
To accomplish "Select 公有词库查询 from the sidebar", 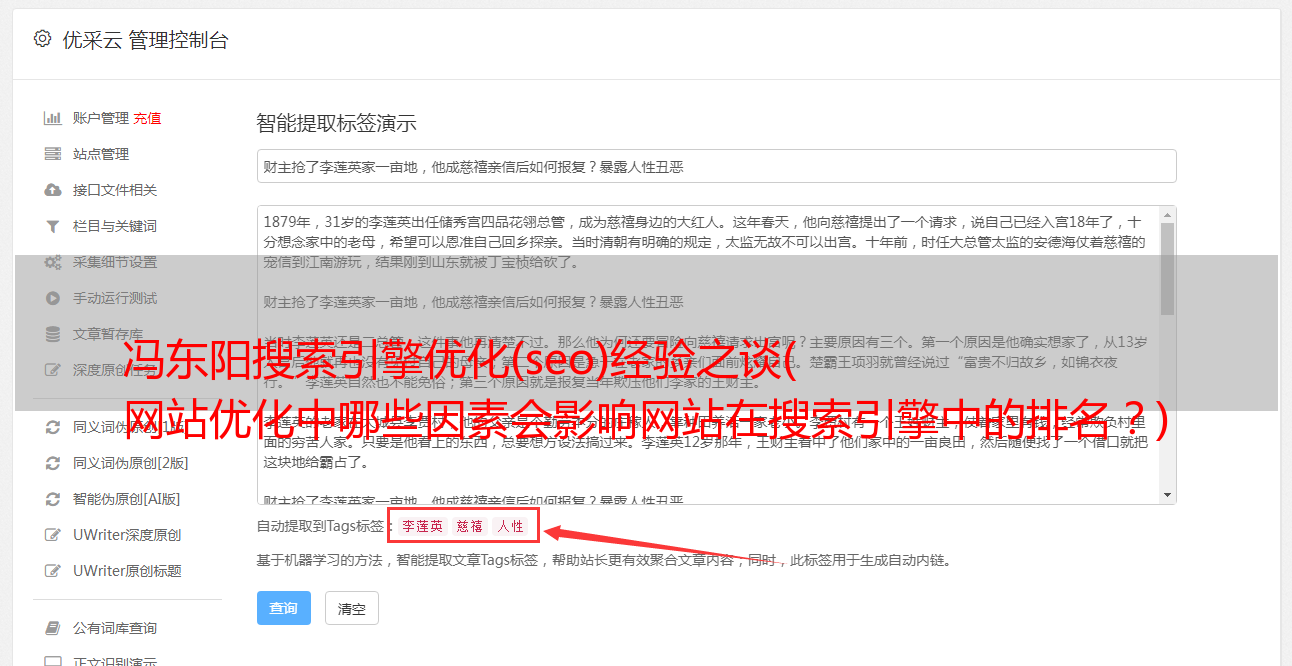I will click(115, 628).
